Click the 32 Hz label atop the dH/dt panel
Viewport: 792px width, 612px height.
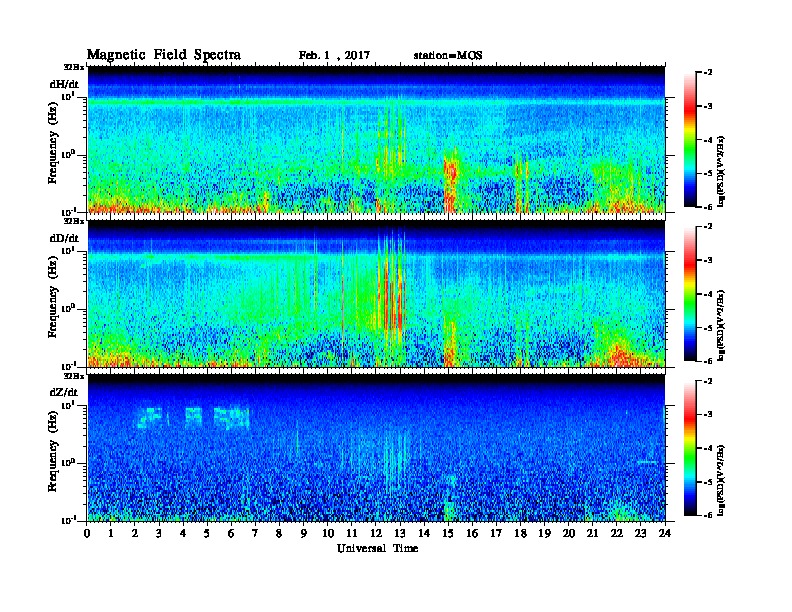pyautogui.click(x=73, y=67)
